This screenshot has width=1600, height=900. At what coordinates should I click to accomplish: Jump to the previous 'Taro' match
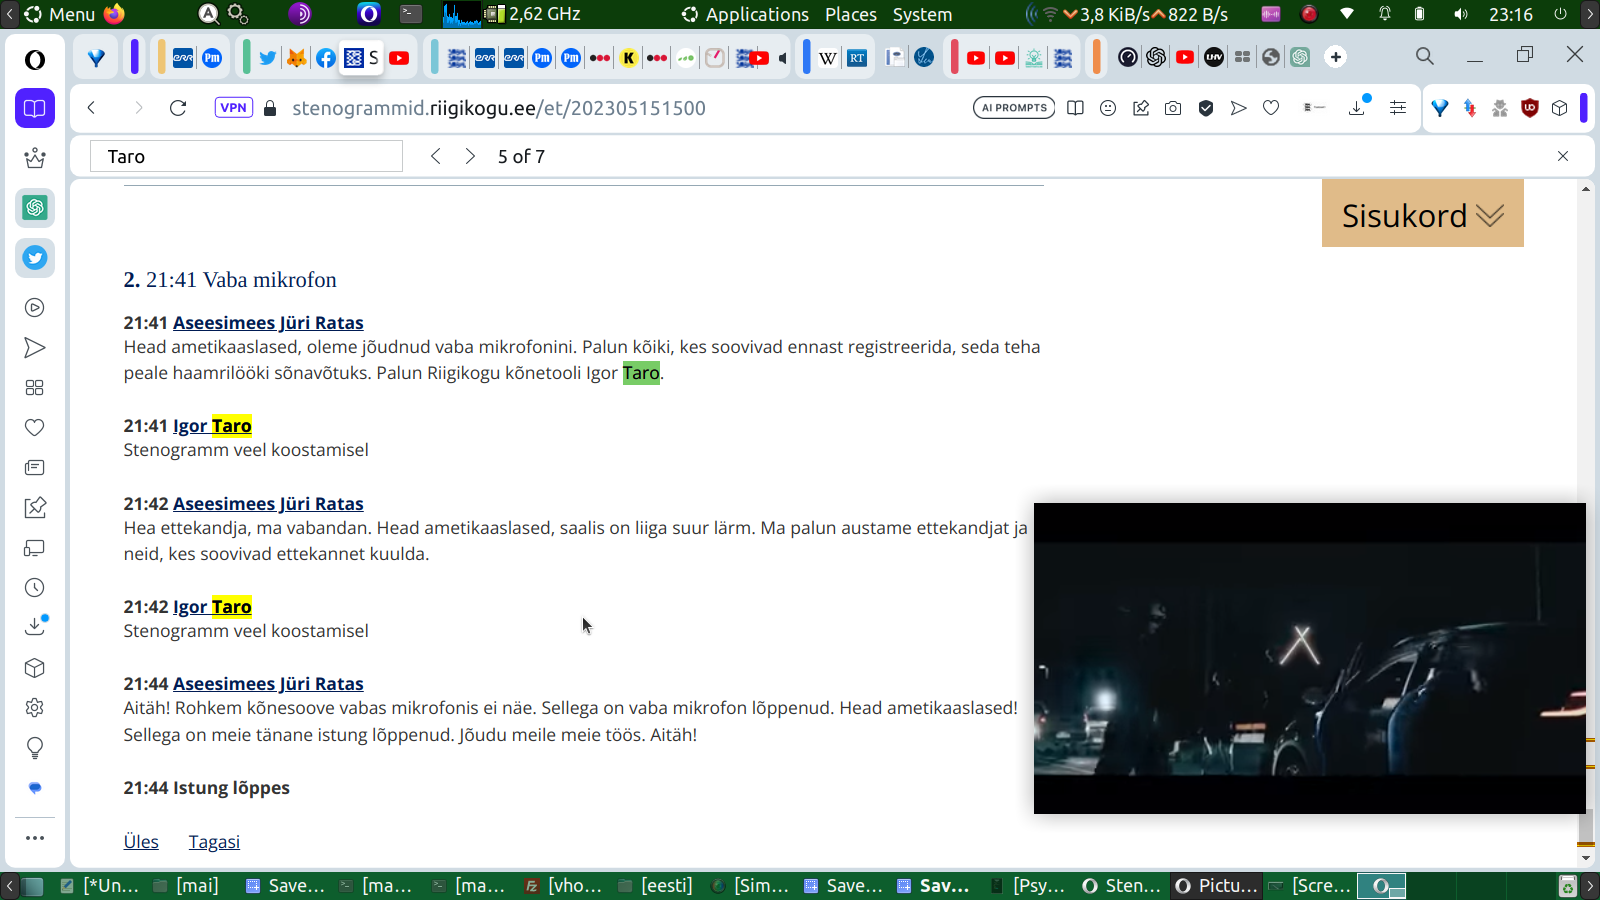click(x=436, y=156)
